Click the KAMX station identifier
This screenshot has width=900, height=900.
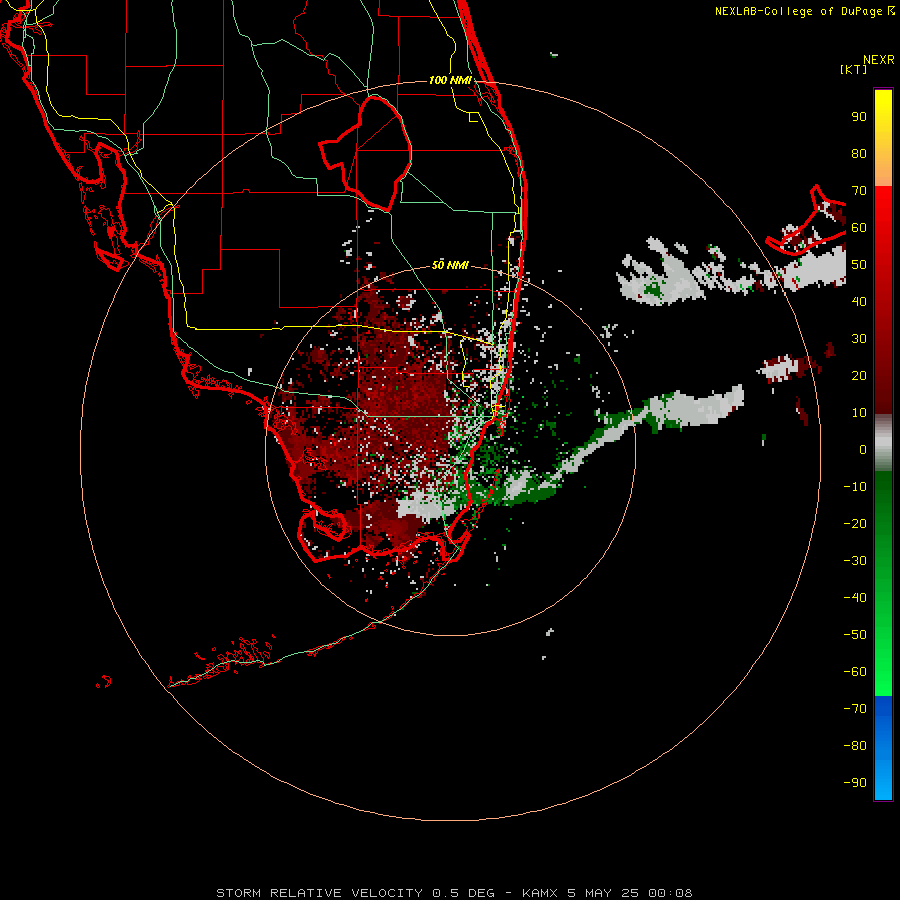pos(540,893)
